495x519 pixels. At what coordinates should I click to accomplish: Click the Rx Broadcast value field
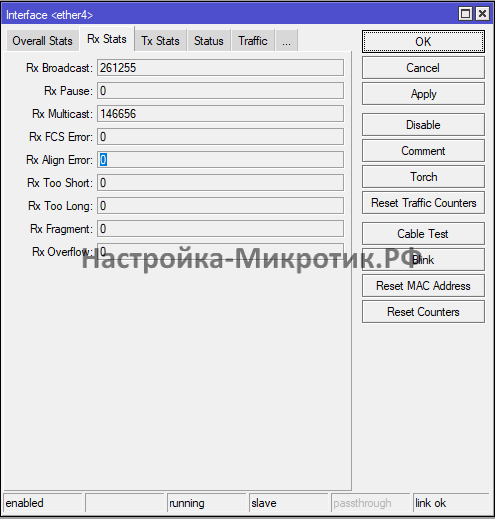point(220,68)
